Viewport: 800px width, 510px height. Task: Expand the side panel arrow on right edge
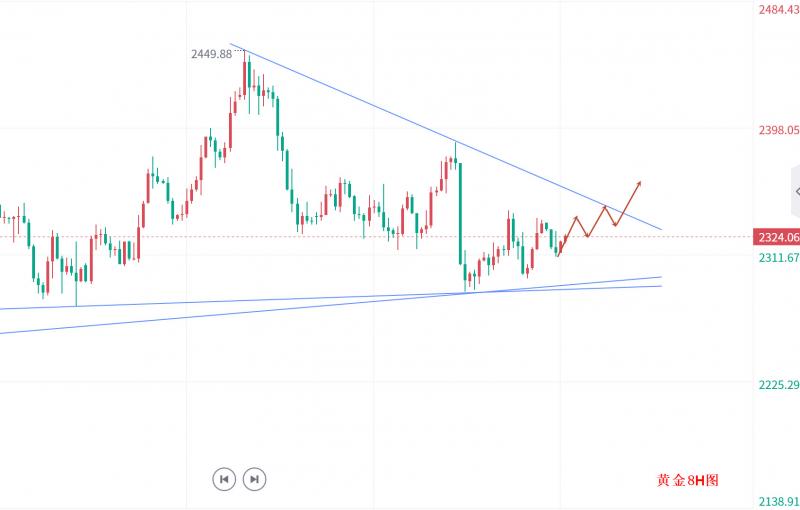coord(795,191)
